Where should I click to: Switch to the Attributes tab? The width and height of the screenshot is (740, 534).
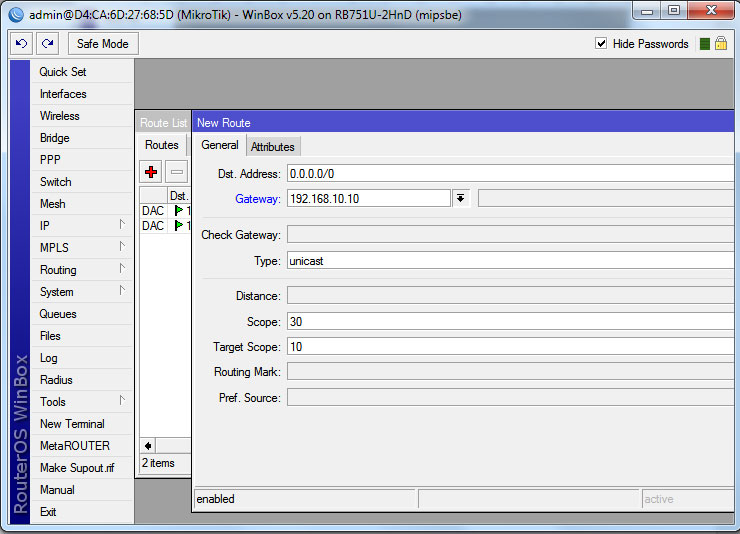click(x=272, y=147)
